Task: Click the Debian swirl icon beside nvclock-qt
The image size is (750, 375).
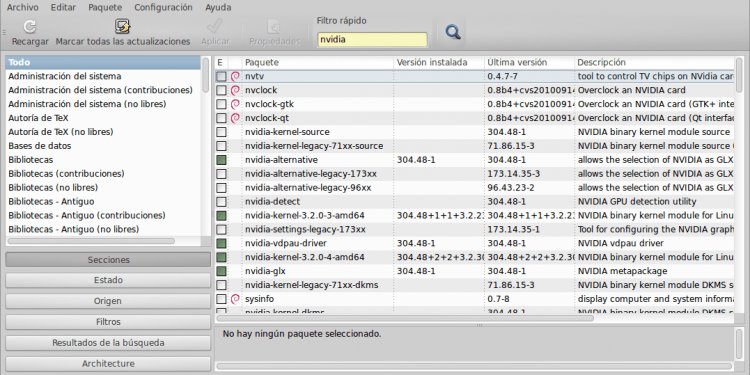Action: pyautogui.click(x=235, y=118)
